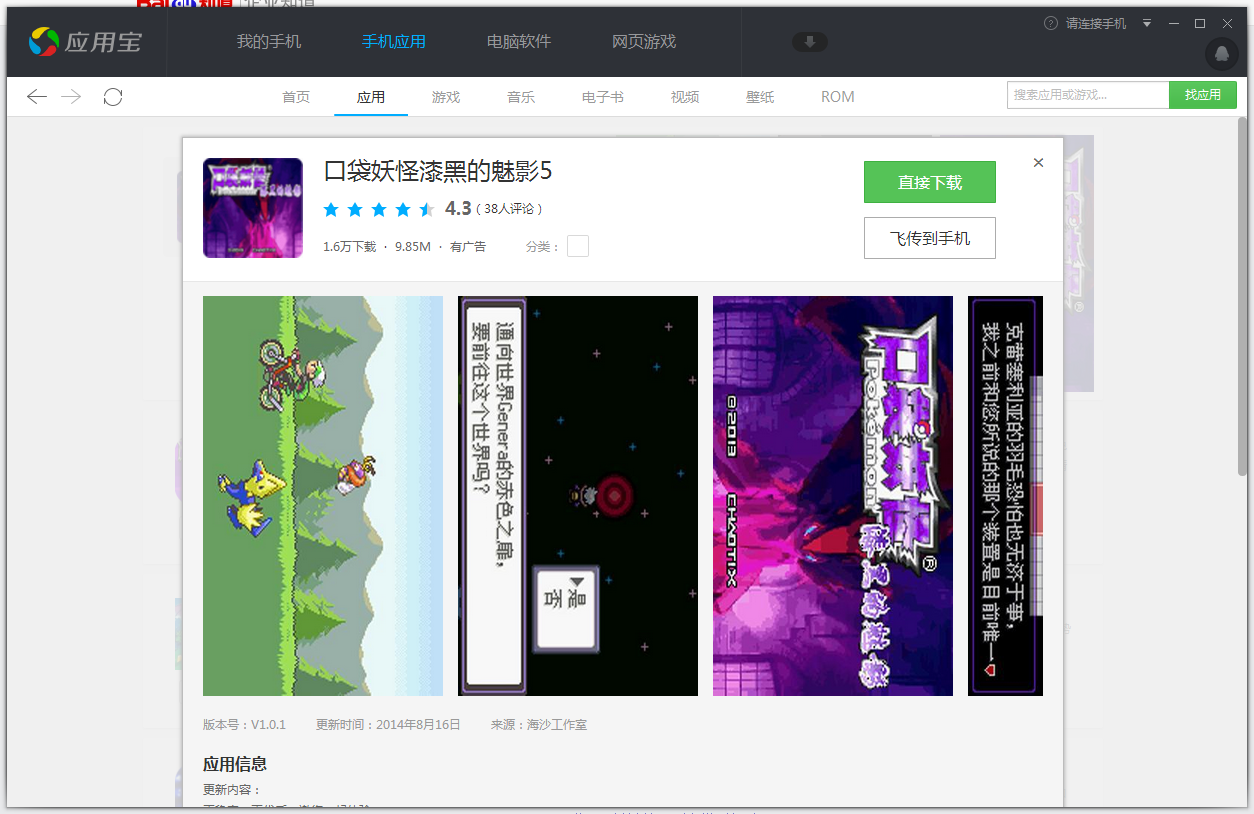Close the app detail popup
This screenshot has width=1254, height=814.
1038,162
